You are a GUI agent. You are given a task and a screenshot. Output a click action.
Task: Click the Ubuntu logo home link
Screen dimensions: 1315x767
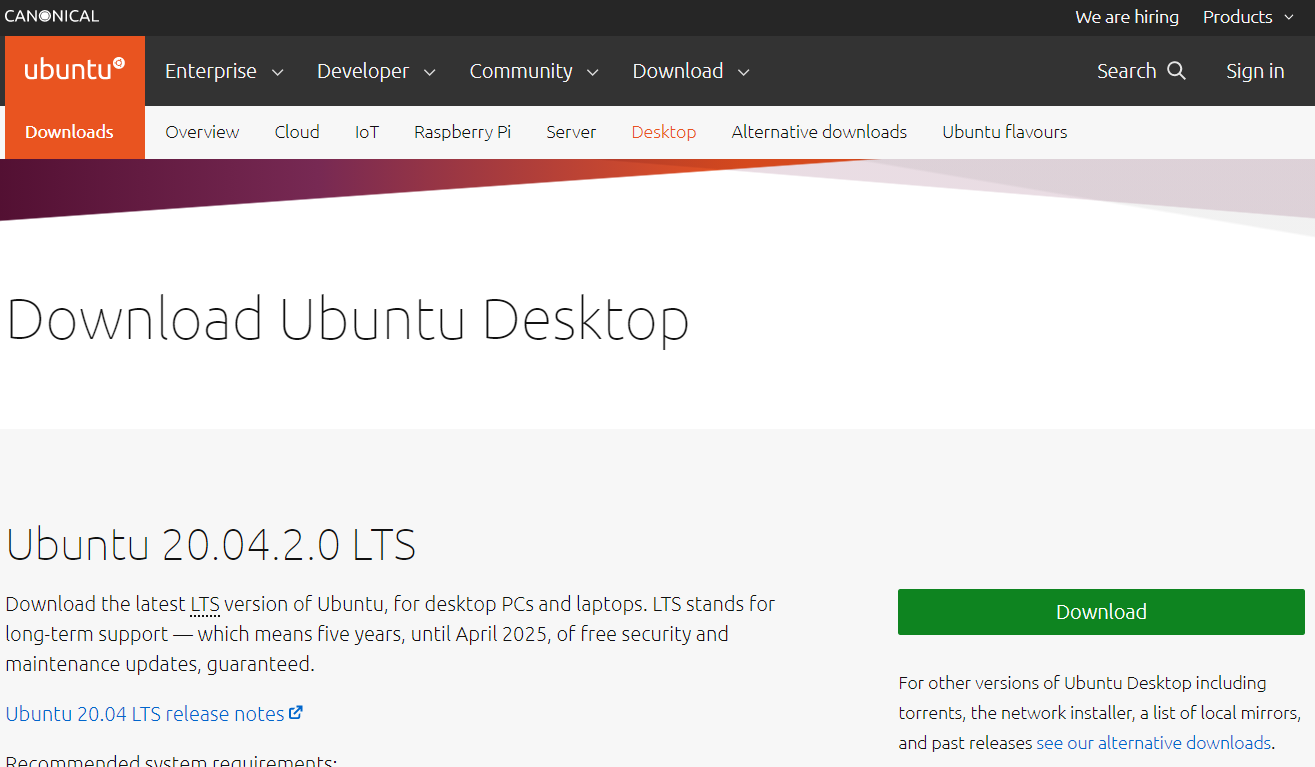[75, 70]
